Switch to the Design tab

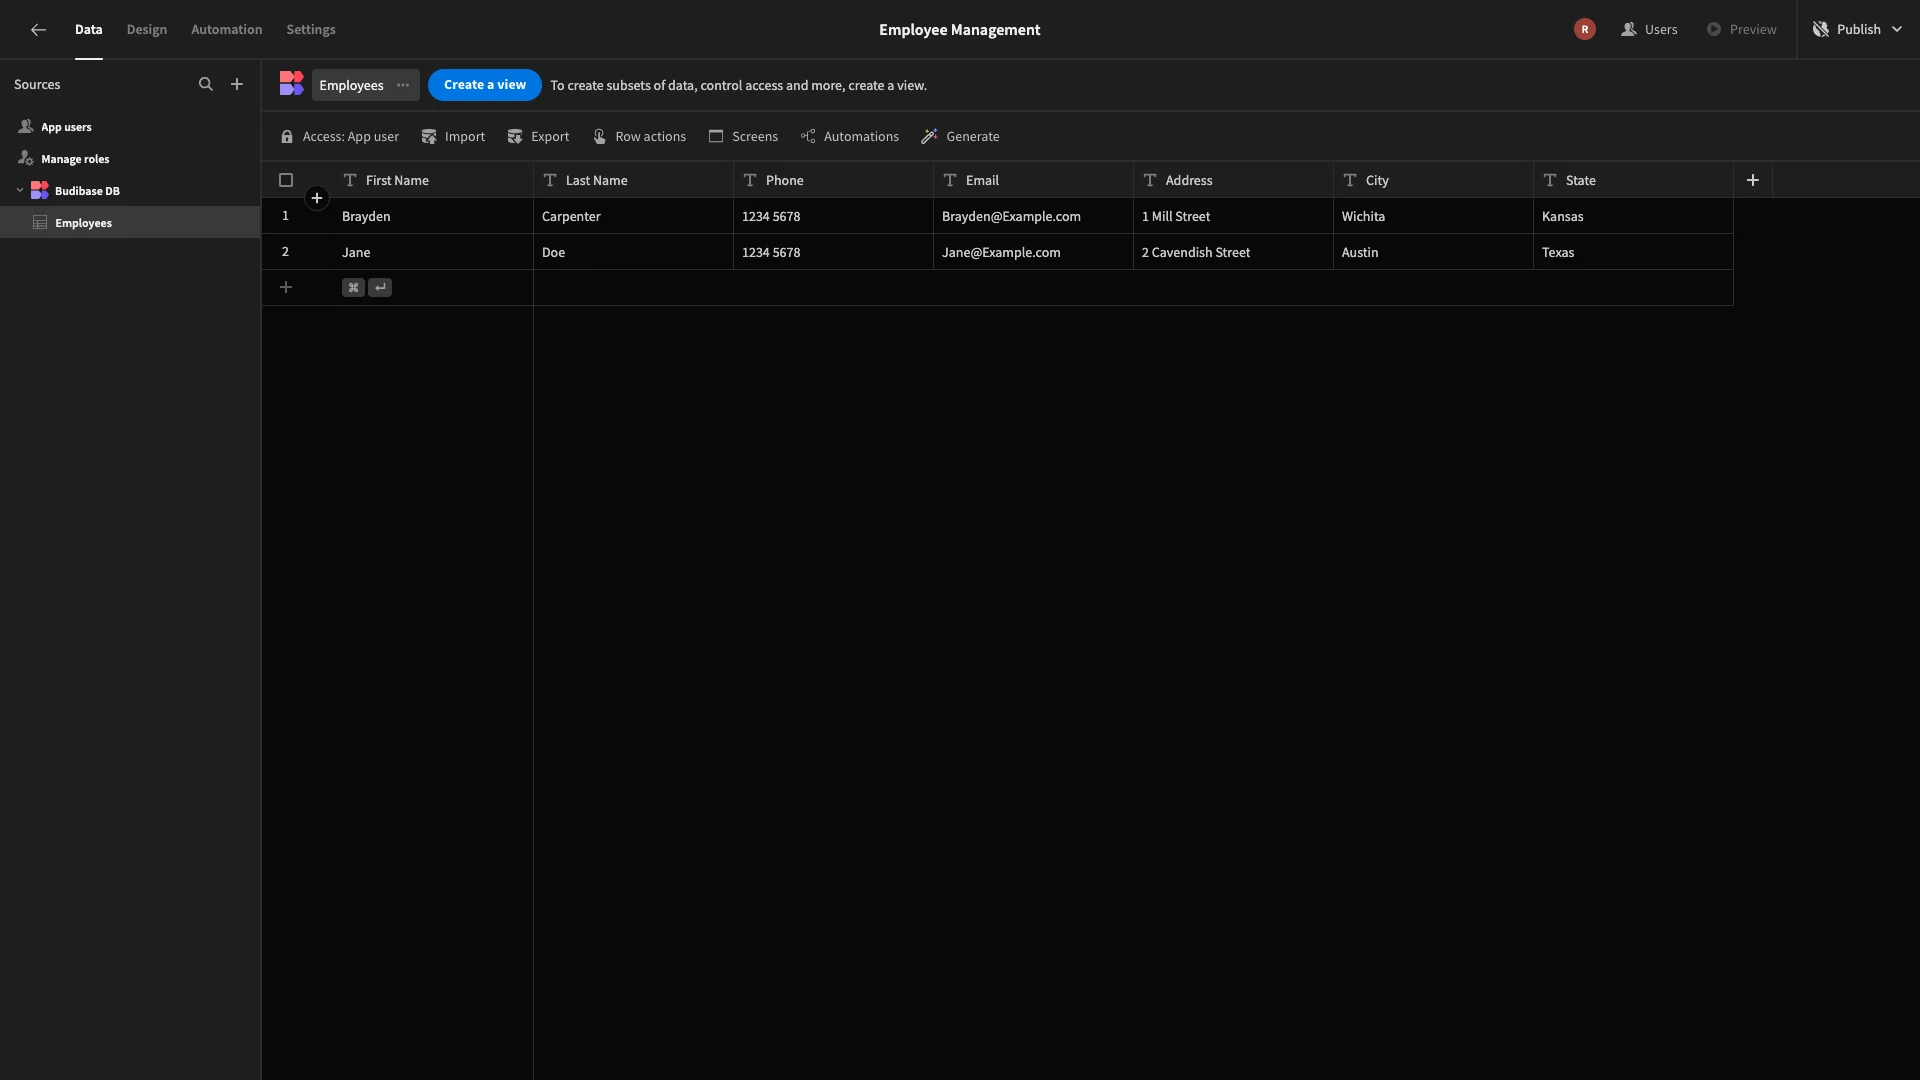147,30
